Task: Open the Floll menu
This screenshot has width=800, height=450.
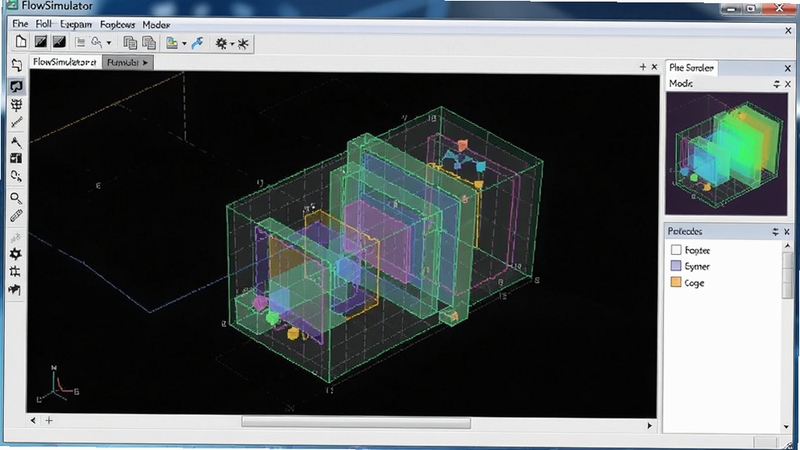Action: [44, 24]
